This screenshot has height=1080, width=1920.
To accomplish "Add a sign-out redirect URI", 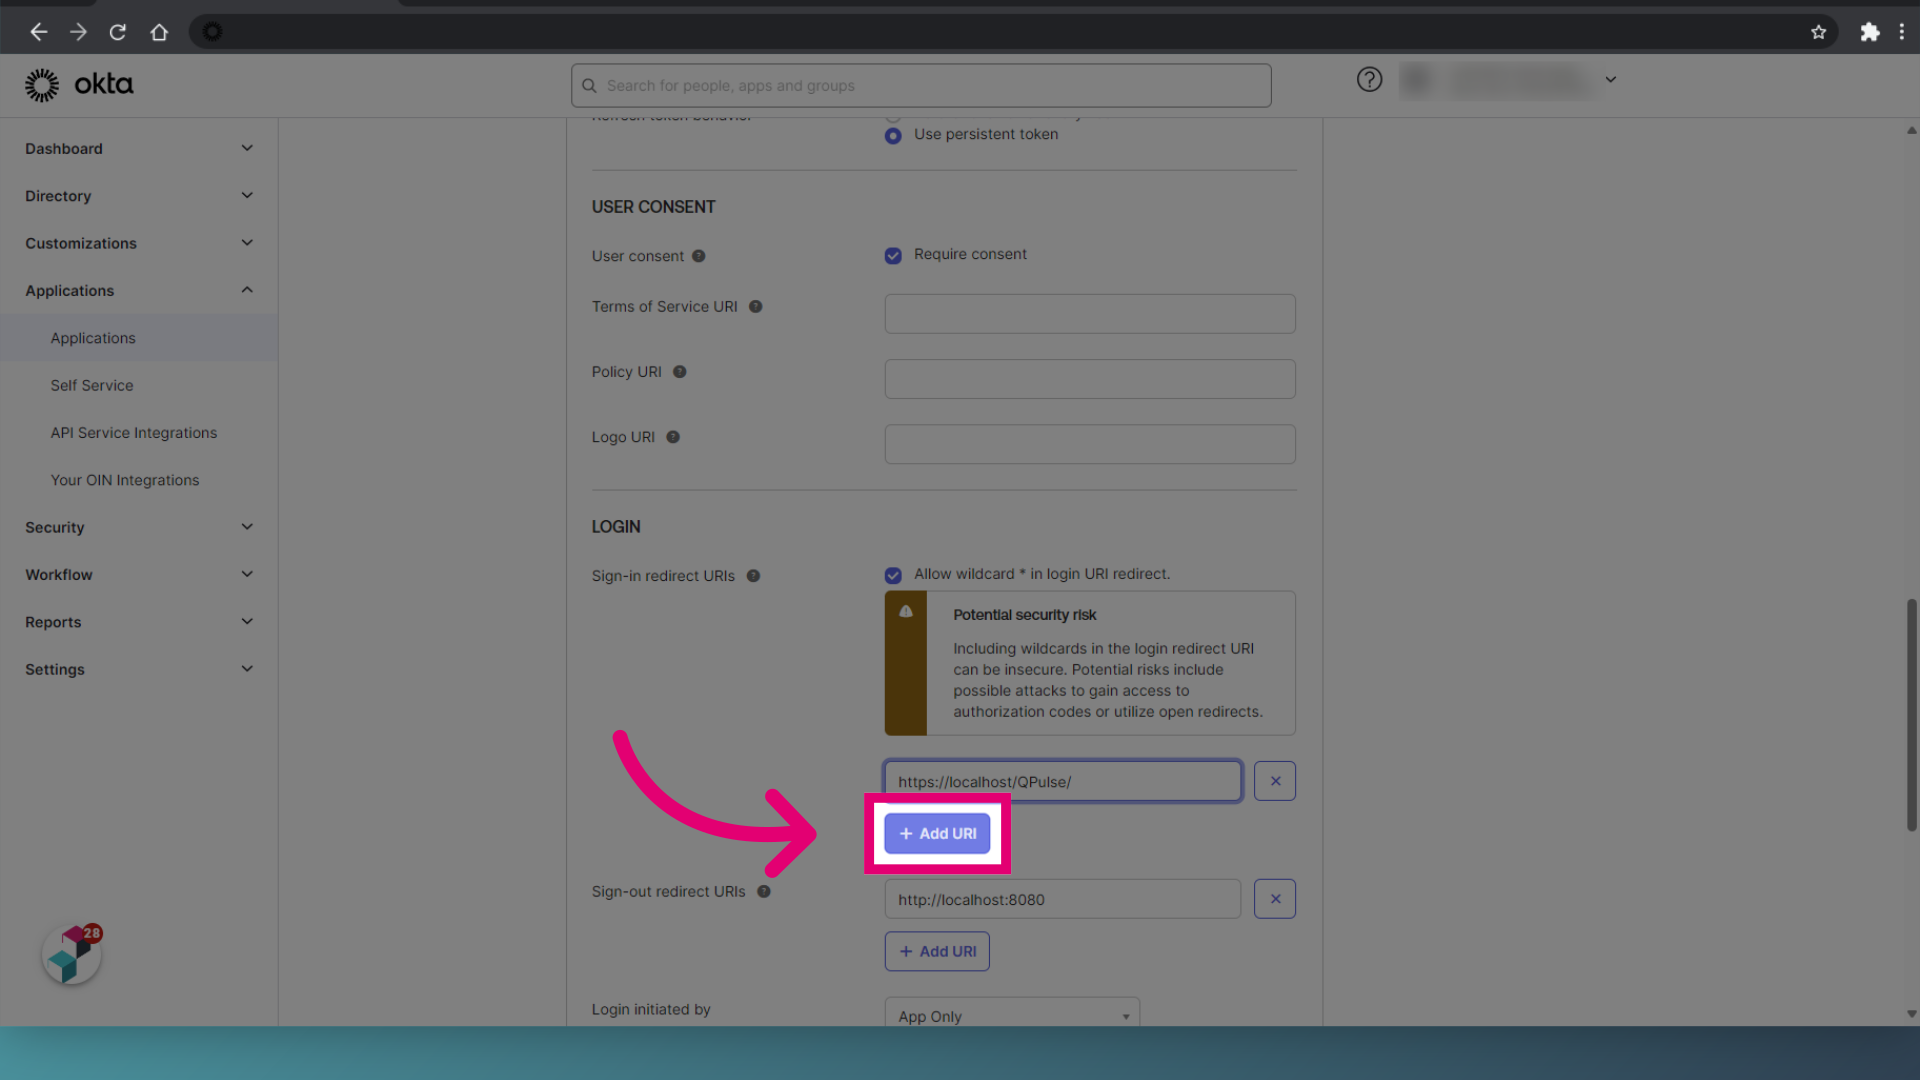I will [x=937, y=951].
